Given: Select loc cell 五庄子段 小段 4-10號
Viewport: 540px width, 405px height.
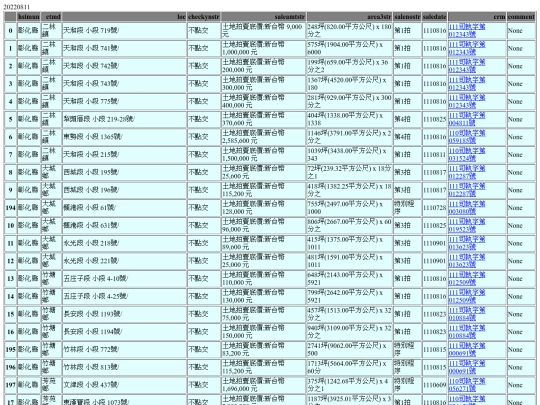Looking at the screenshot, I should (x=124, y=279).
